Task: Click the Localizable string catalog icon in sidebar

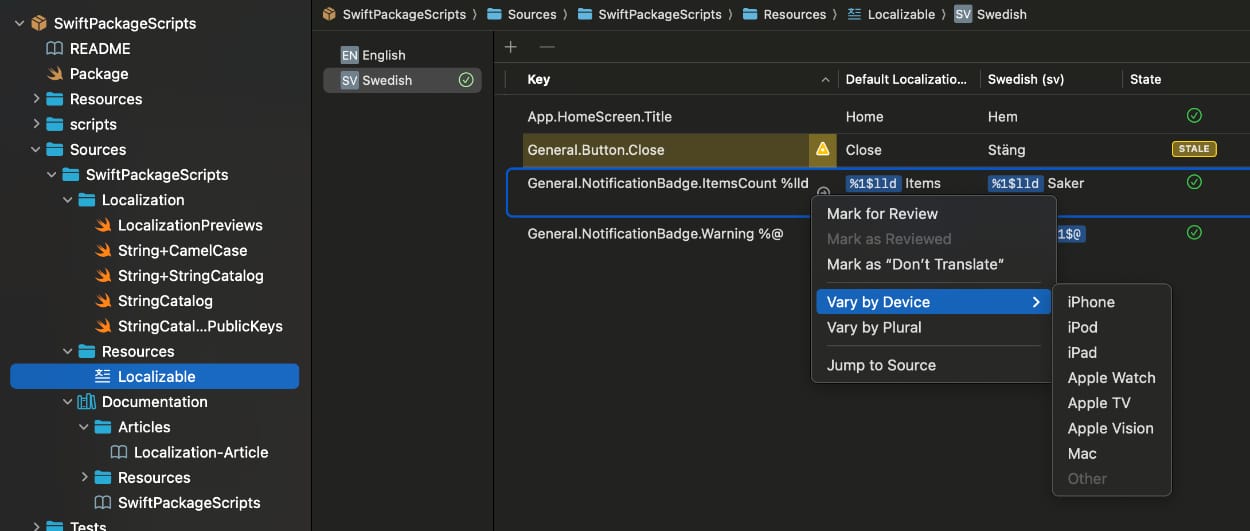Action: coord(102,376)
